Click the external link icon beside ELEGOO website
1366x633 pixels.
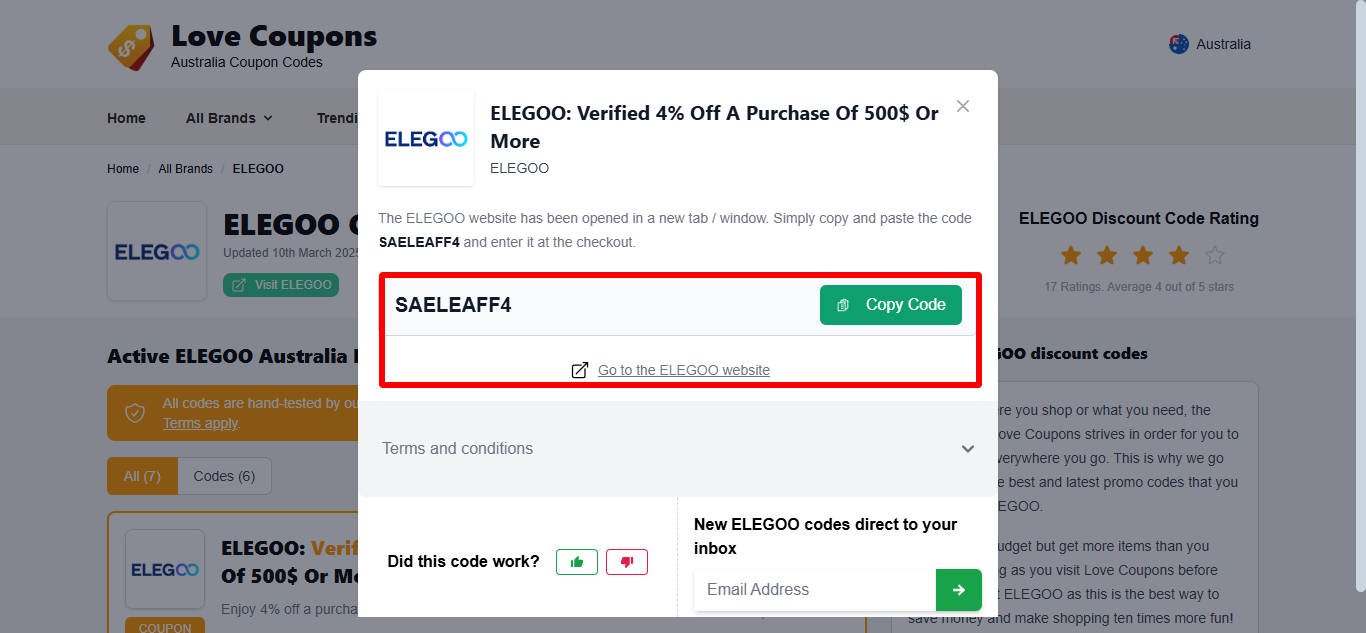click(580, 370)
